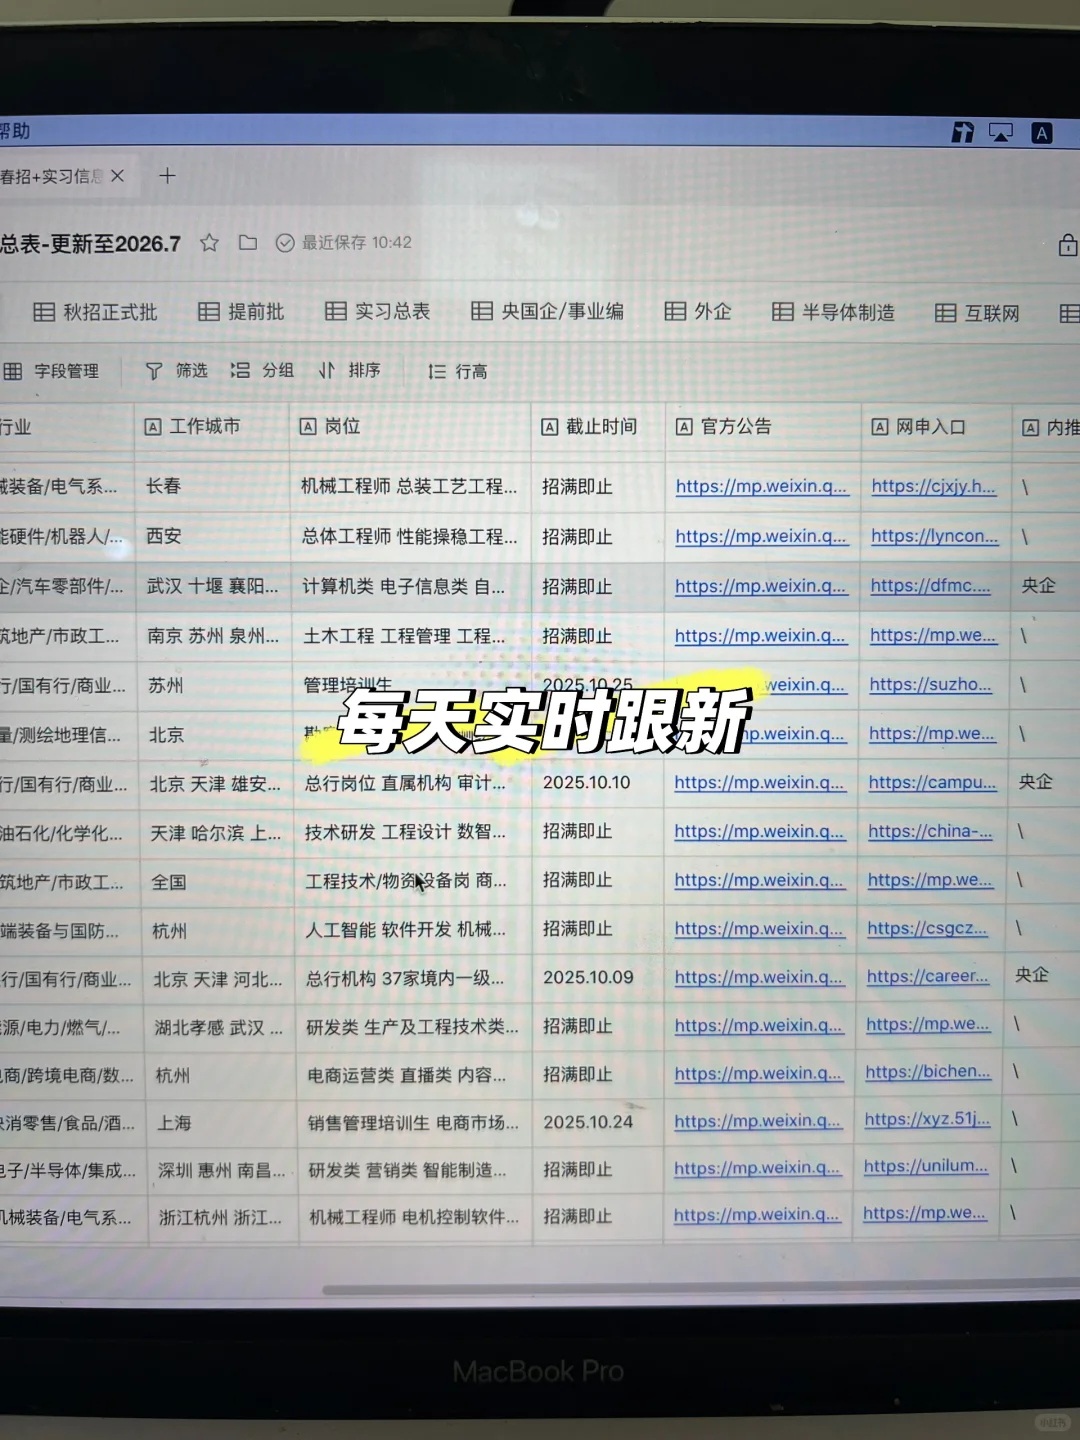
Task: Open https://lyncon... application link
Action: pos(934,536)
